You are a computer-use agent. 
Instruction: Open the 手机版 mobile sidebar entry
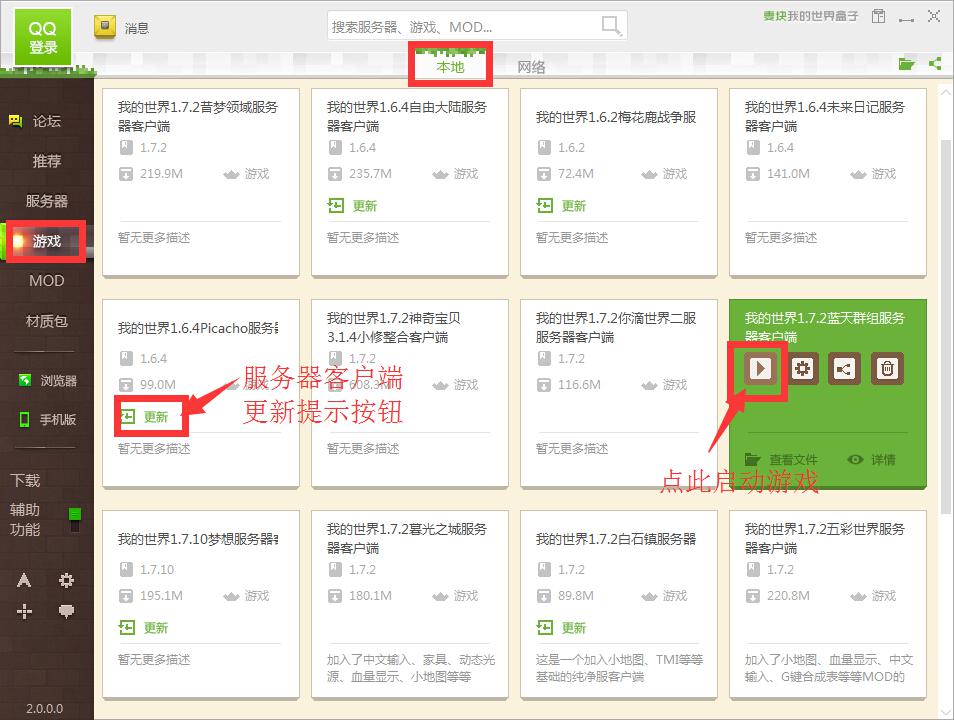[x=47, y=419]
